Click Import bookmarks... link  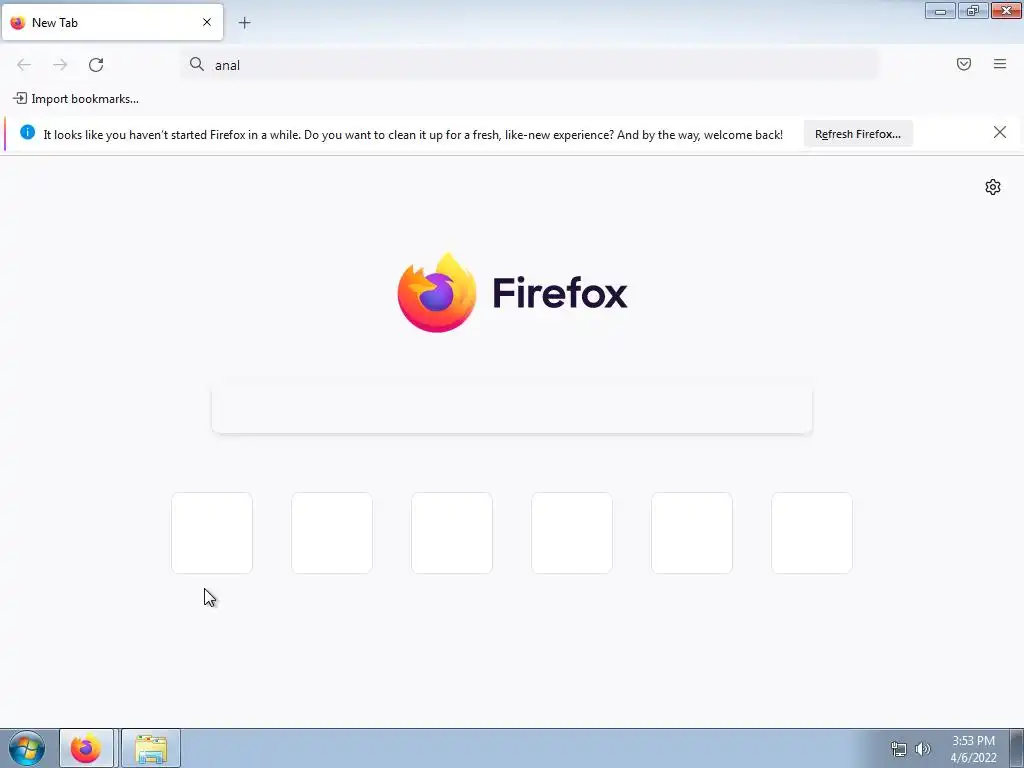click(76, 99)
